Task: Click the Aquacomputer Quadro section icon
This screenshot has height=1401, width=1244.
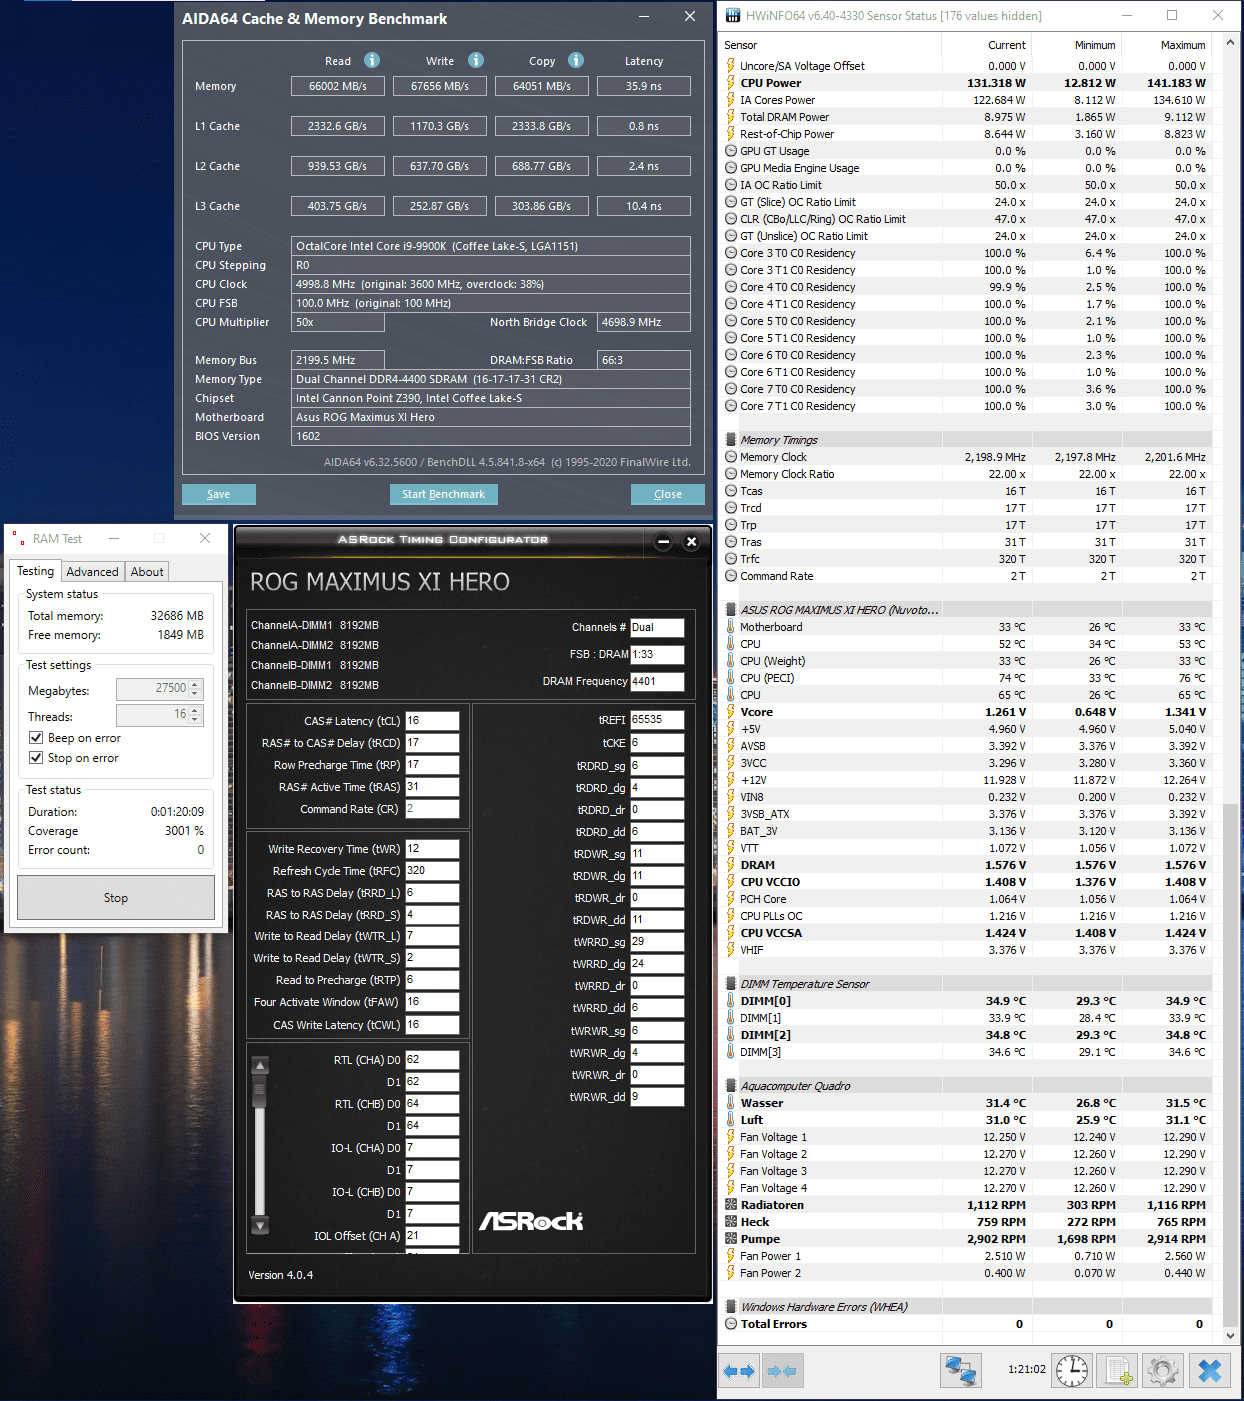Action: pos(731,1086)
